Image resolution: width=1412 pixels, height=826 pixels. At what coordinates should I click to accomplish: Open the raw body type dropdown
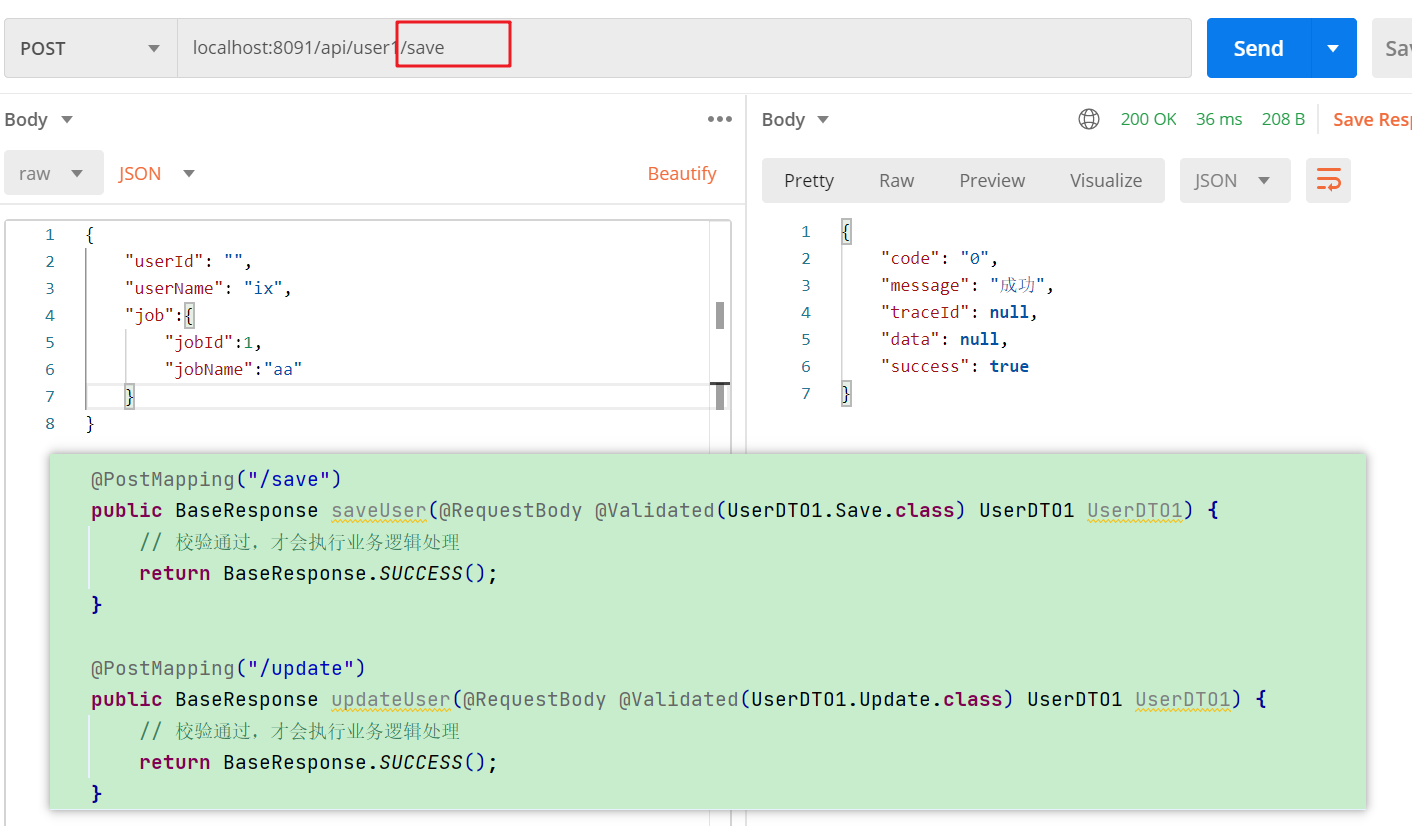(53, 173)
